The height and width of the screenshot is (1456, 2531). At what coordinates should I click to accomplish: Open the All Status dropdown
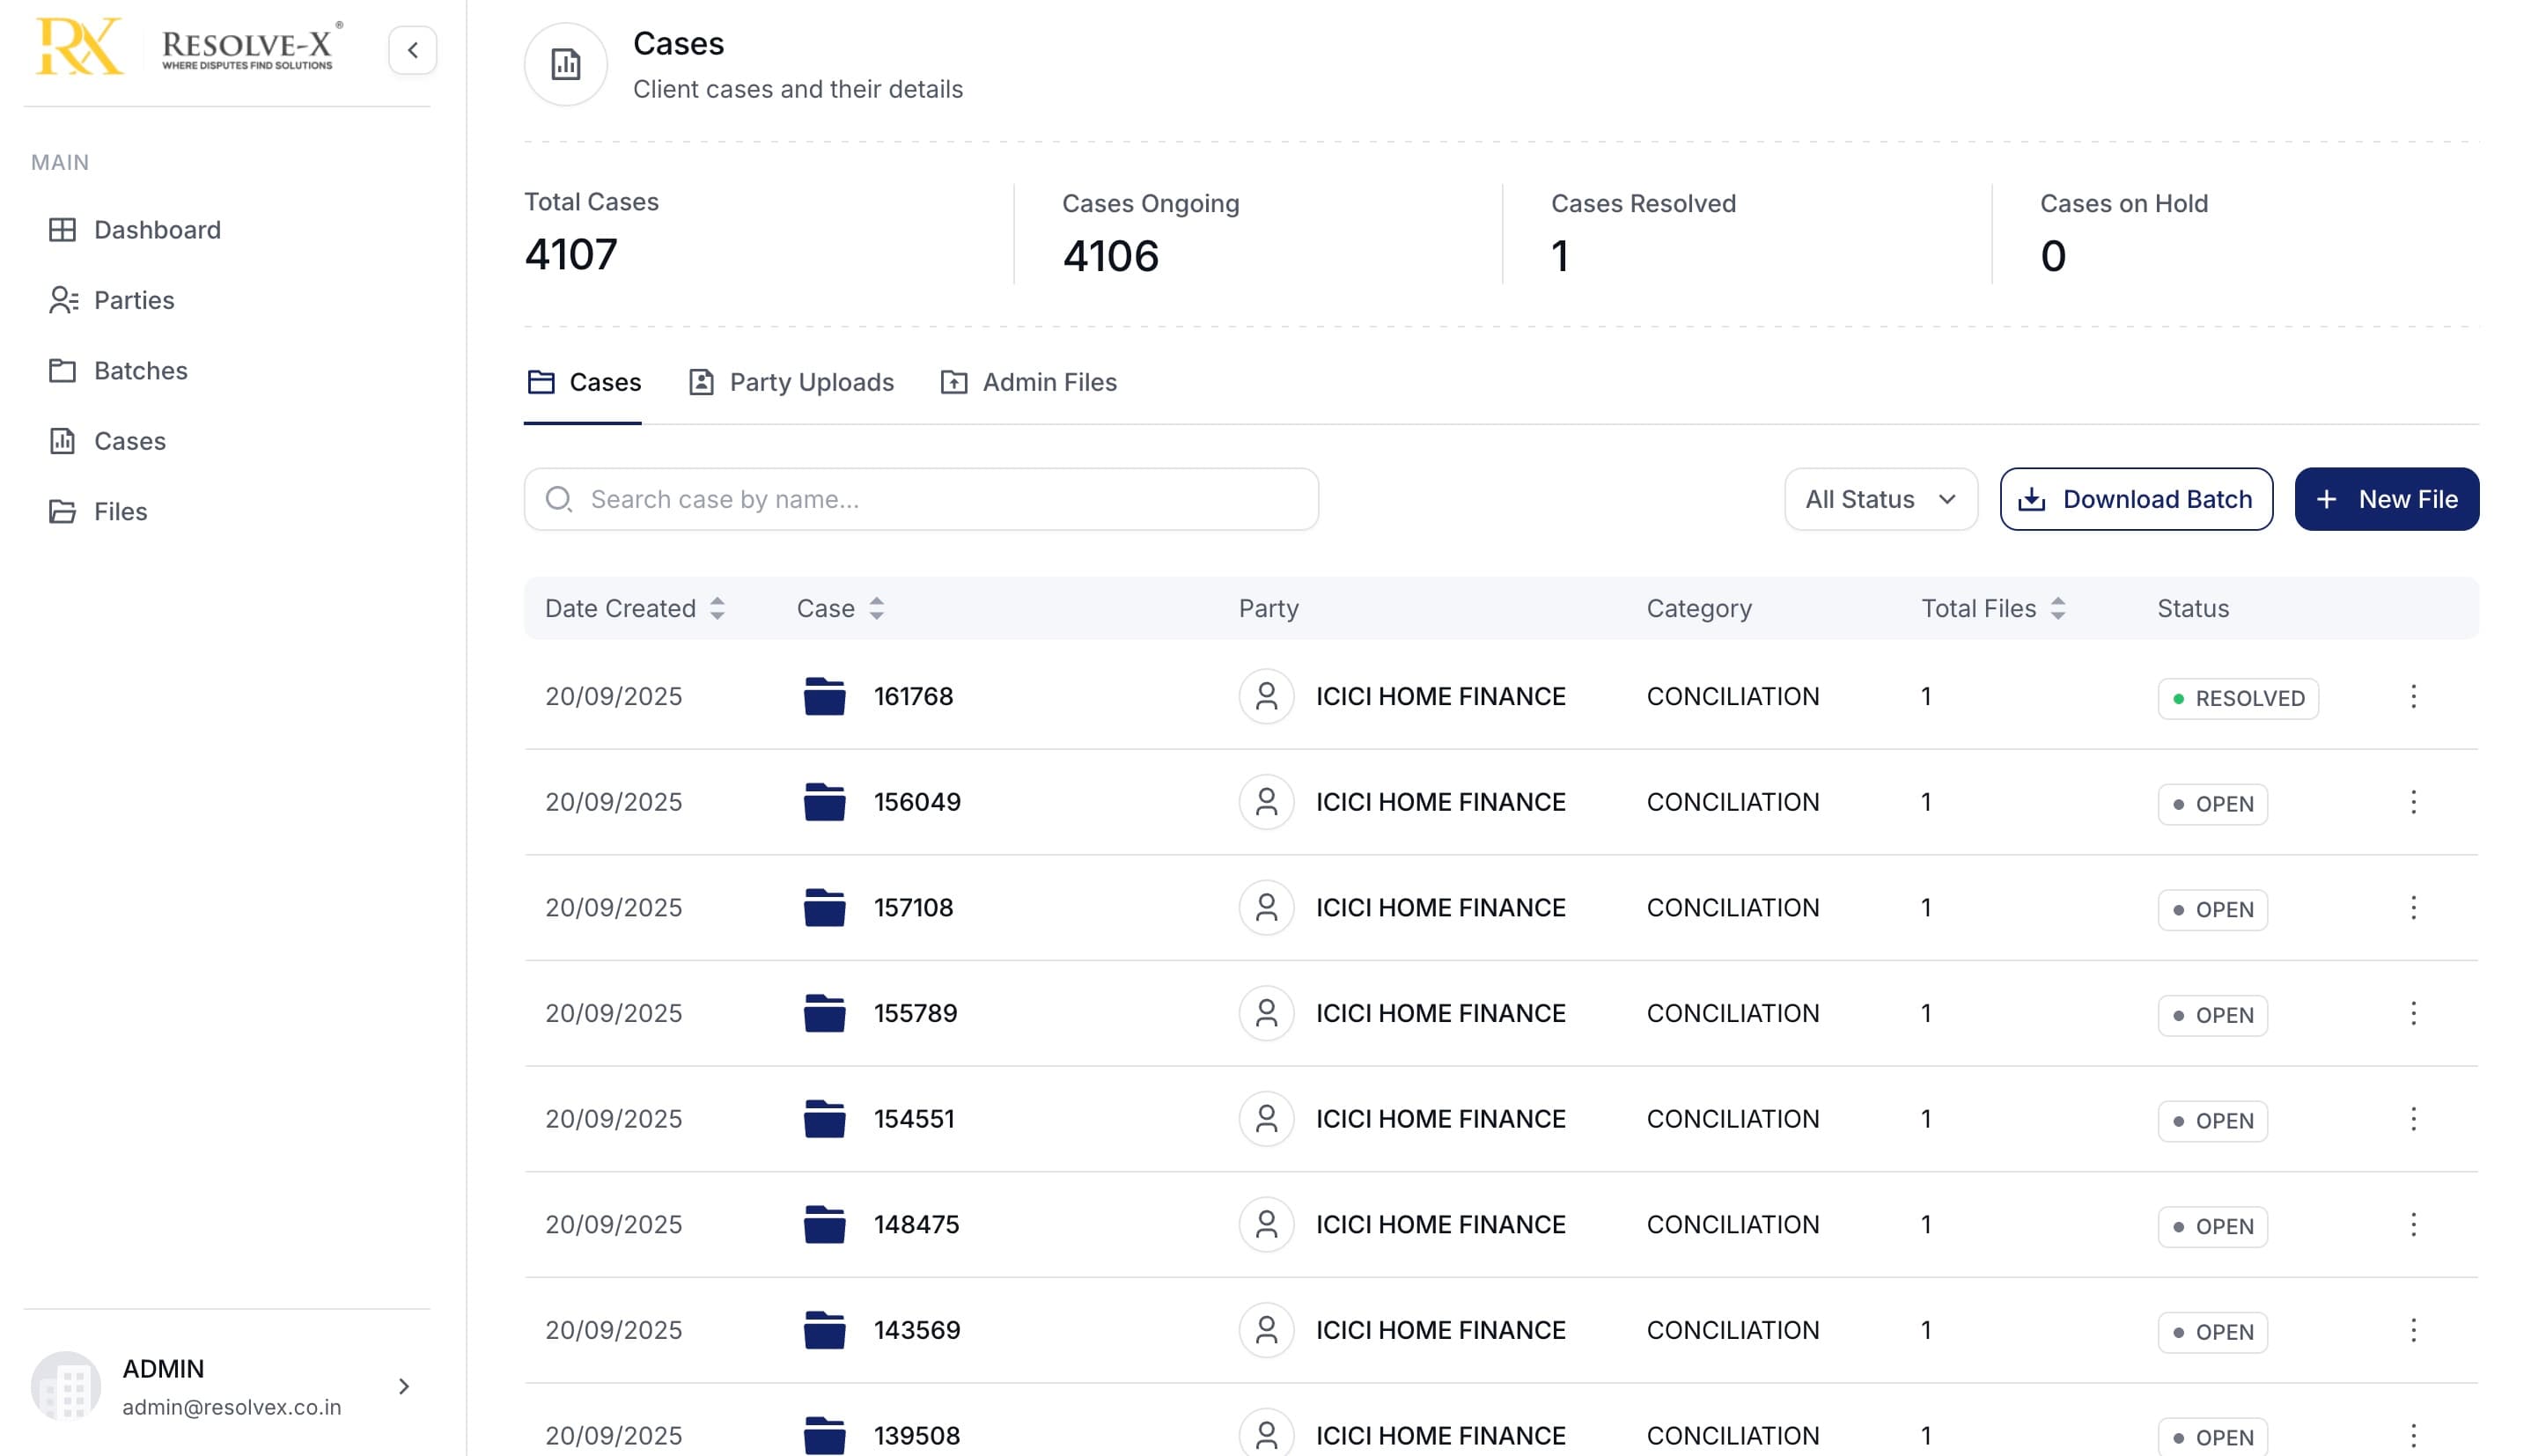(1881, 499)
